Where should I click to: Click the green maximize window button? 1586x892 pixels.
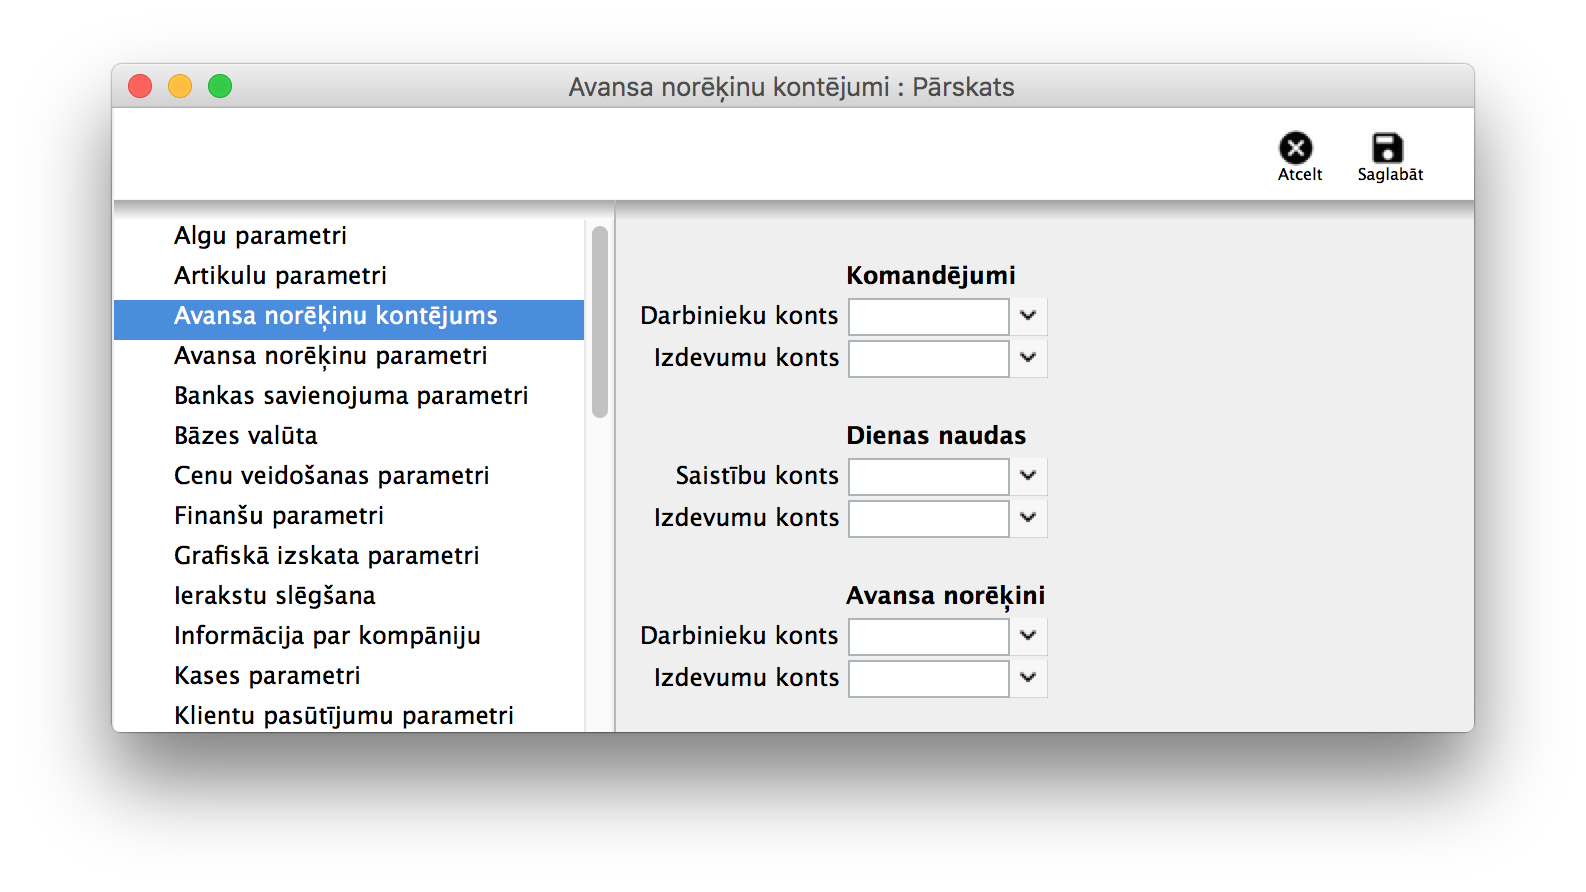pyautogui.click(x=220, y=87)
